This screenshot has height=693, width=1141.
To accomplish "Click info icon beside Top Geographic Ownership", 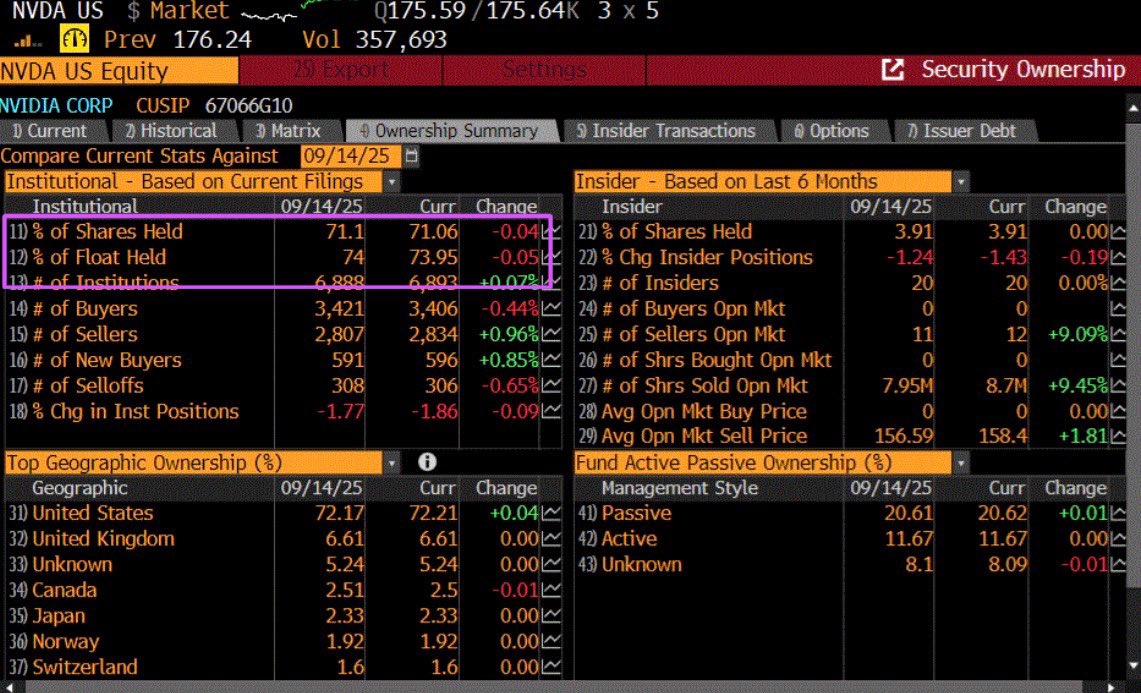I will click(x=427, y=462).
